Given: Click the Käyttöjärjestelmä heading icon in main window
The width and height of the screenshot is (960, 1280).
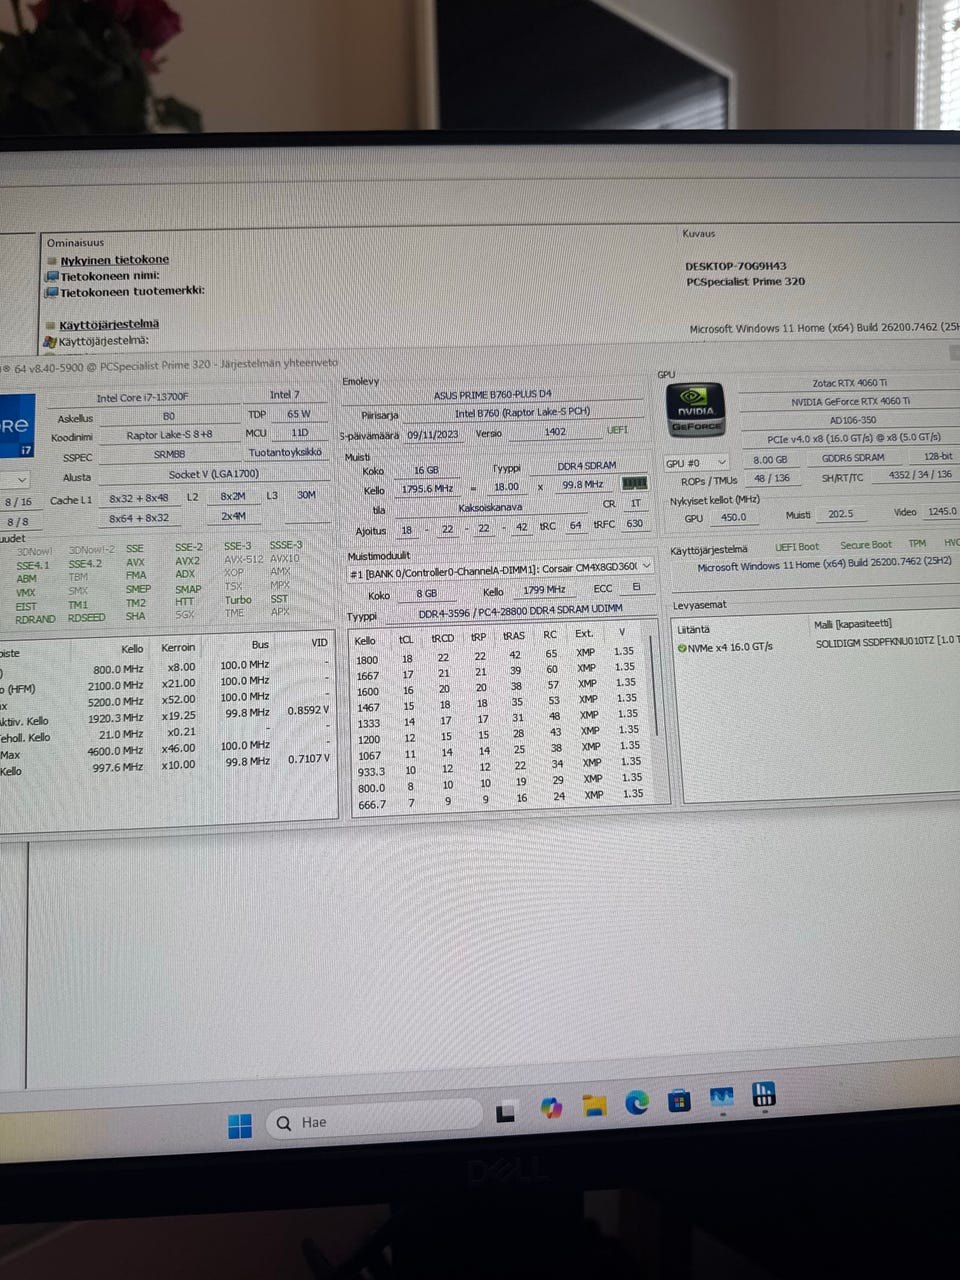Looking at the screenshot, I should coord(50,325).
